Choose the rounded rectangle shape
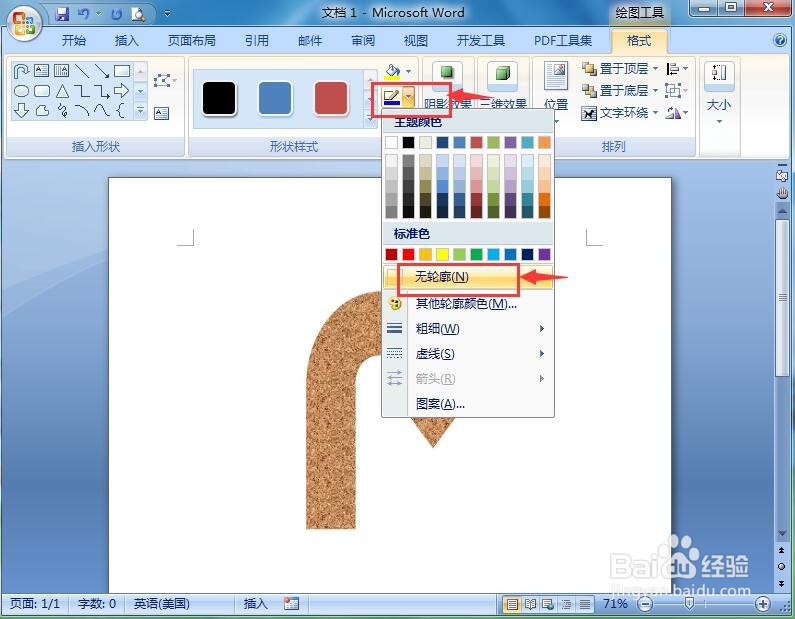This screenshot has height=619, width=795. (42, 91)
